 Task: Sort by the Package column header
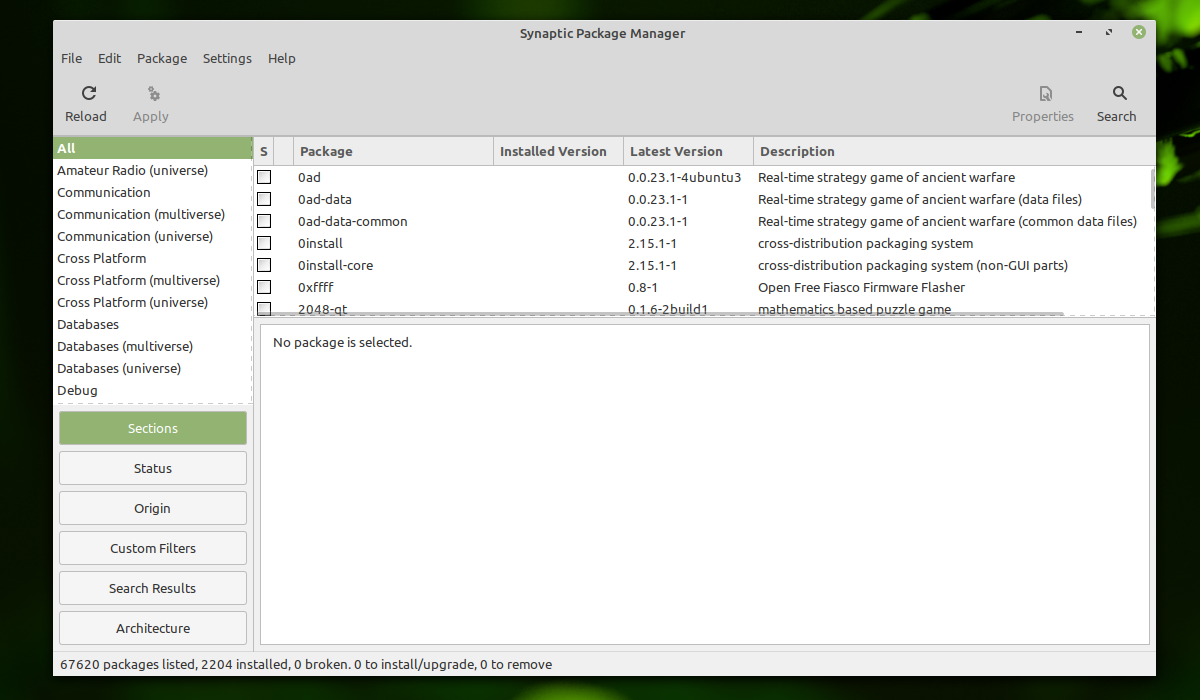pos(393,152)
